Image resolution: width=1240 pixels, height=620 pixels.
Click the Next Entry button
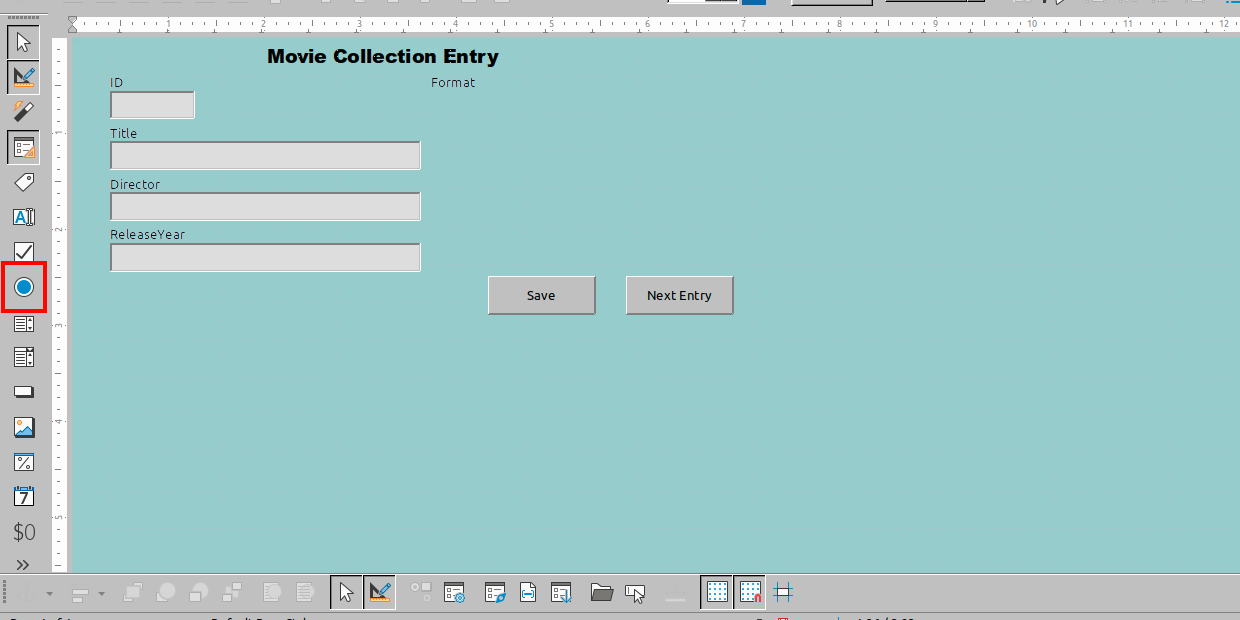pos(679,295)
